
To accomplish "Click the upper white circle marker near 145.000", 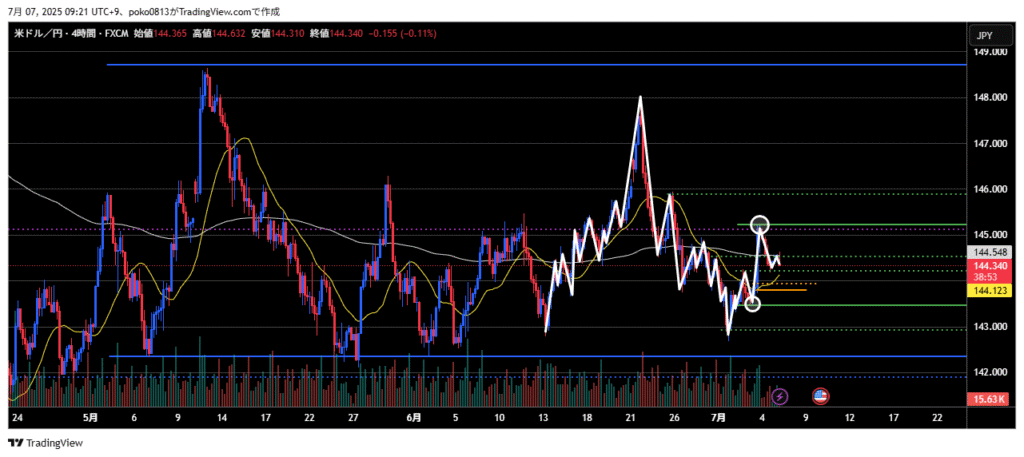I will [759, 225].
